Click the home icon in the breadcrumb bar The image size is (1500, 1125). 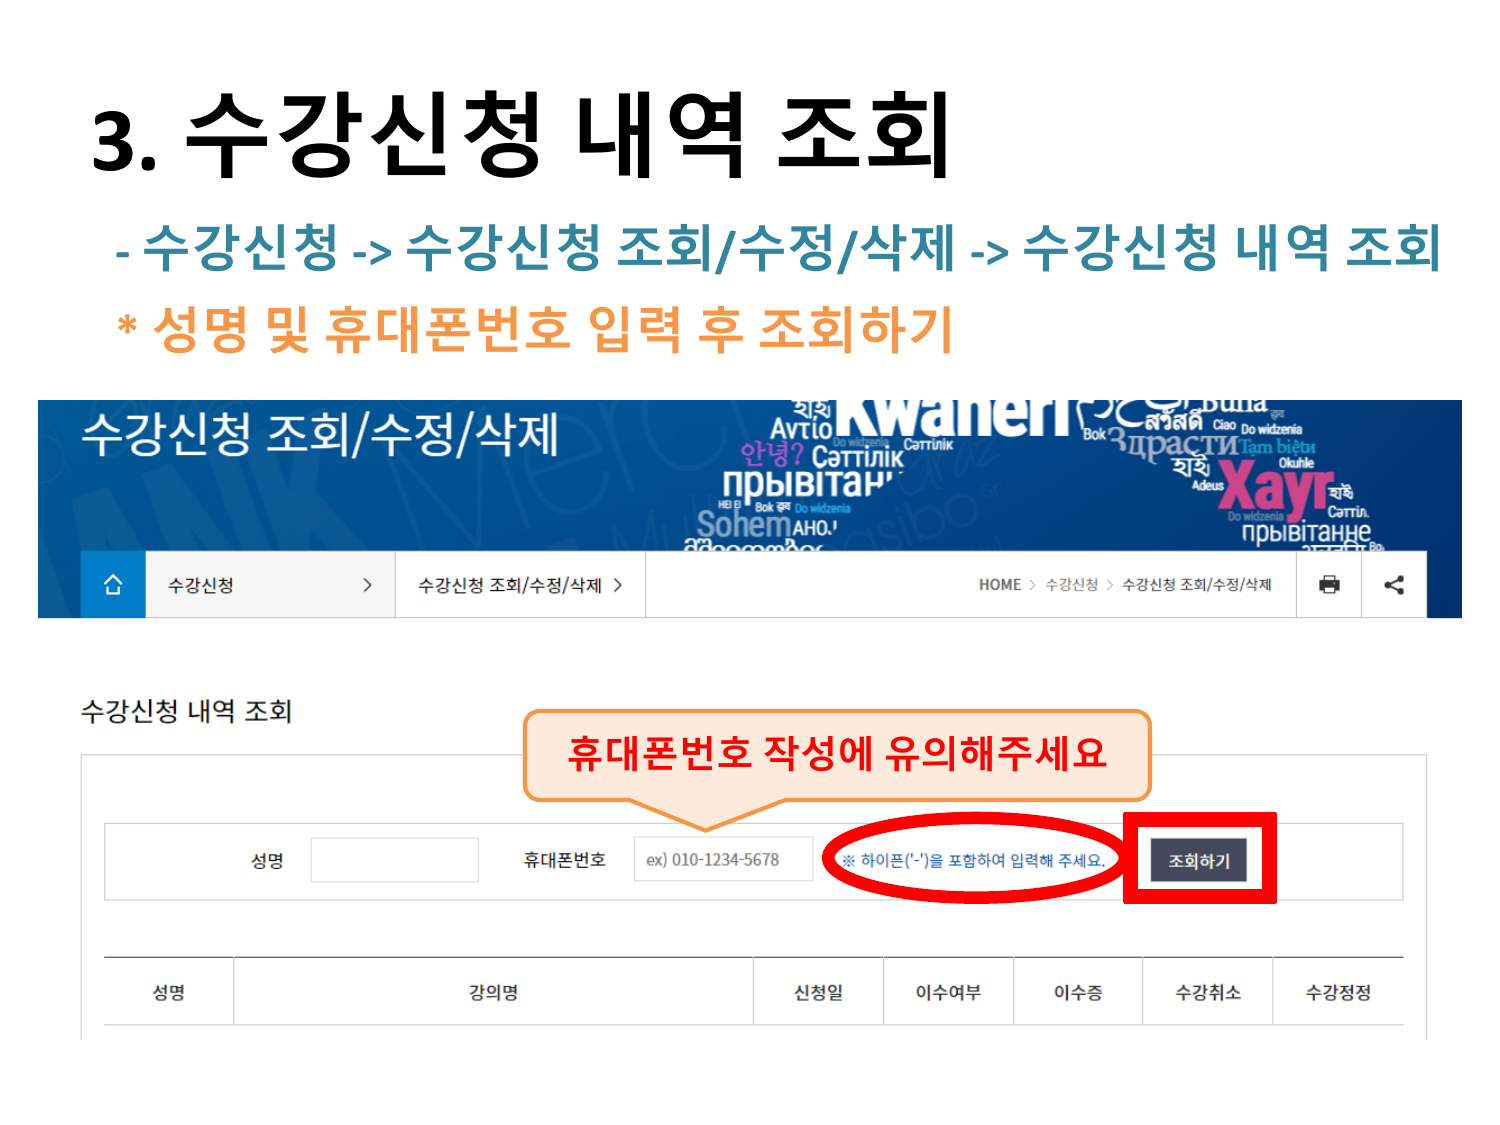click(x=113, y=585)
